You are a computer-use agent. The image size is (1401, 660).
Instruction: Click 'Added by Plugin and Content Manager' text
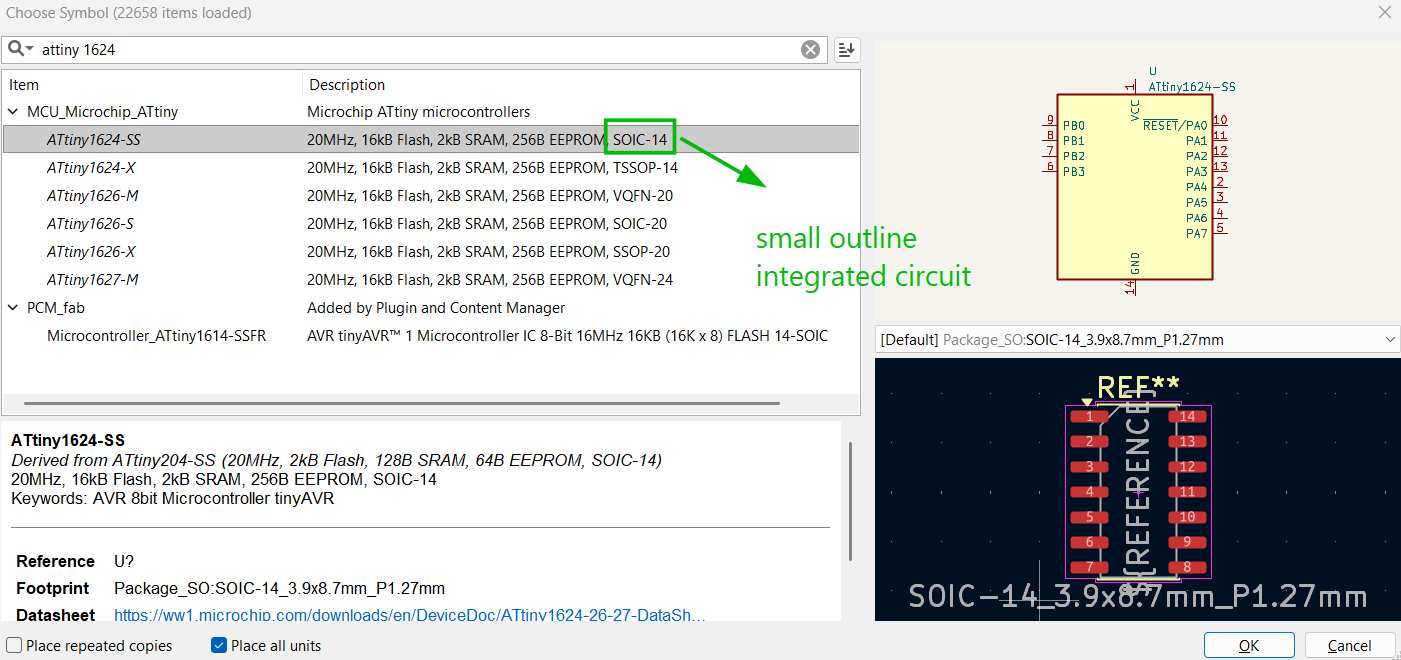(x=436, y=308)
